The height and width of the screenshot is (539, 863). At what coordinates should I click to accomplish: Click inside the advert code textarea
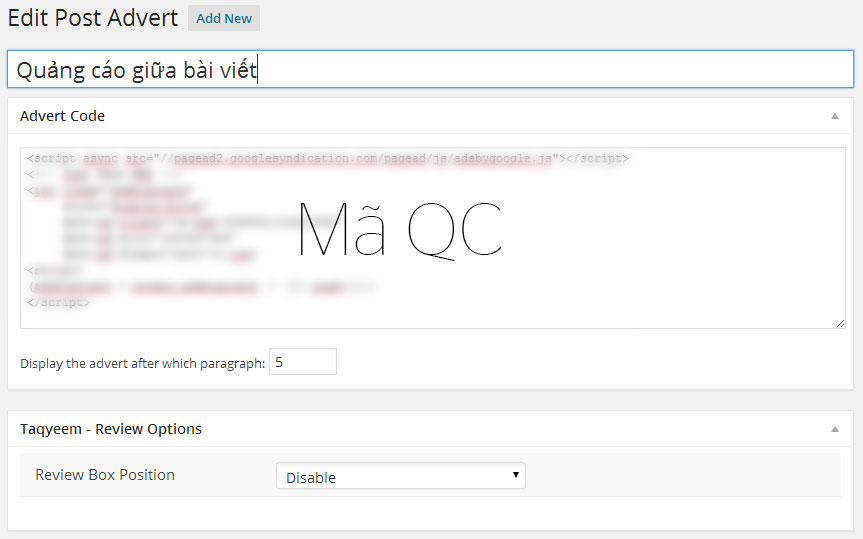tap(433, 238)
